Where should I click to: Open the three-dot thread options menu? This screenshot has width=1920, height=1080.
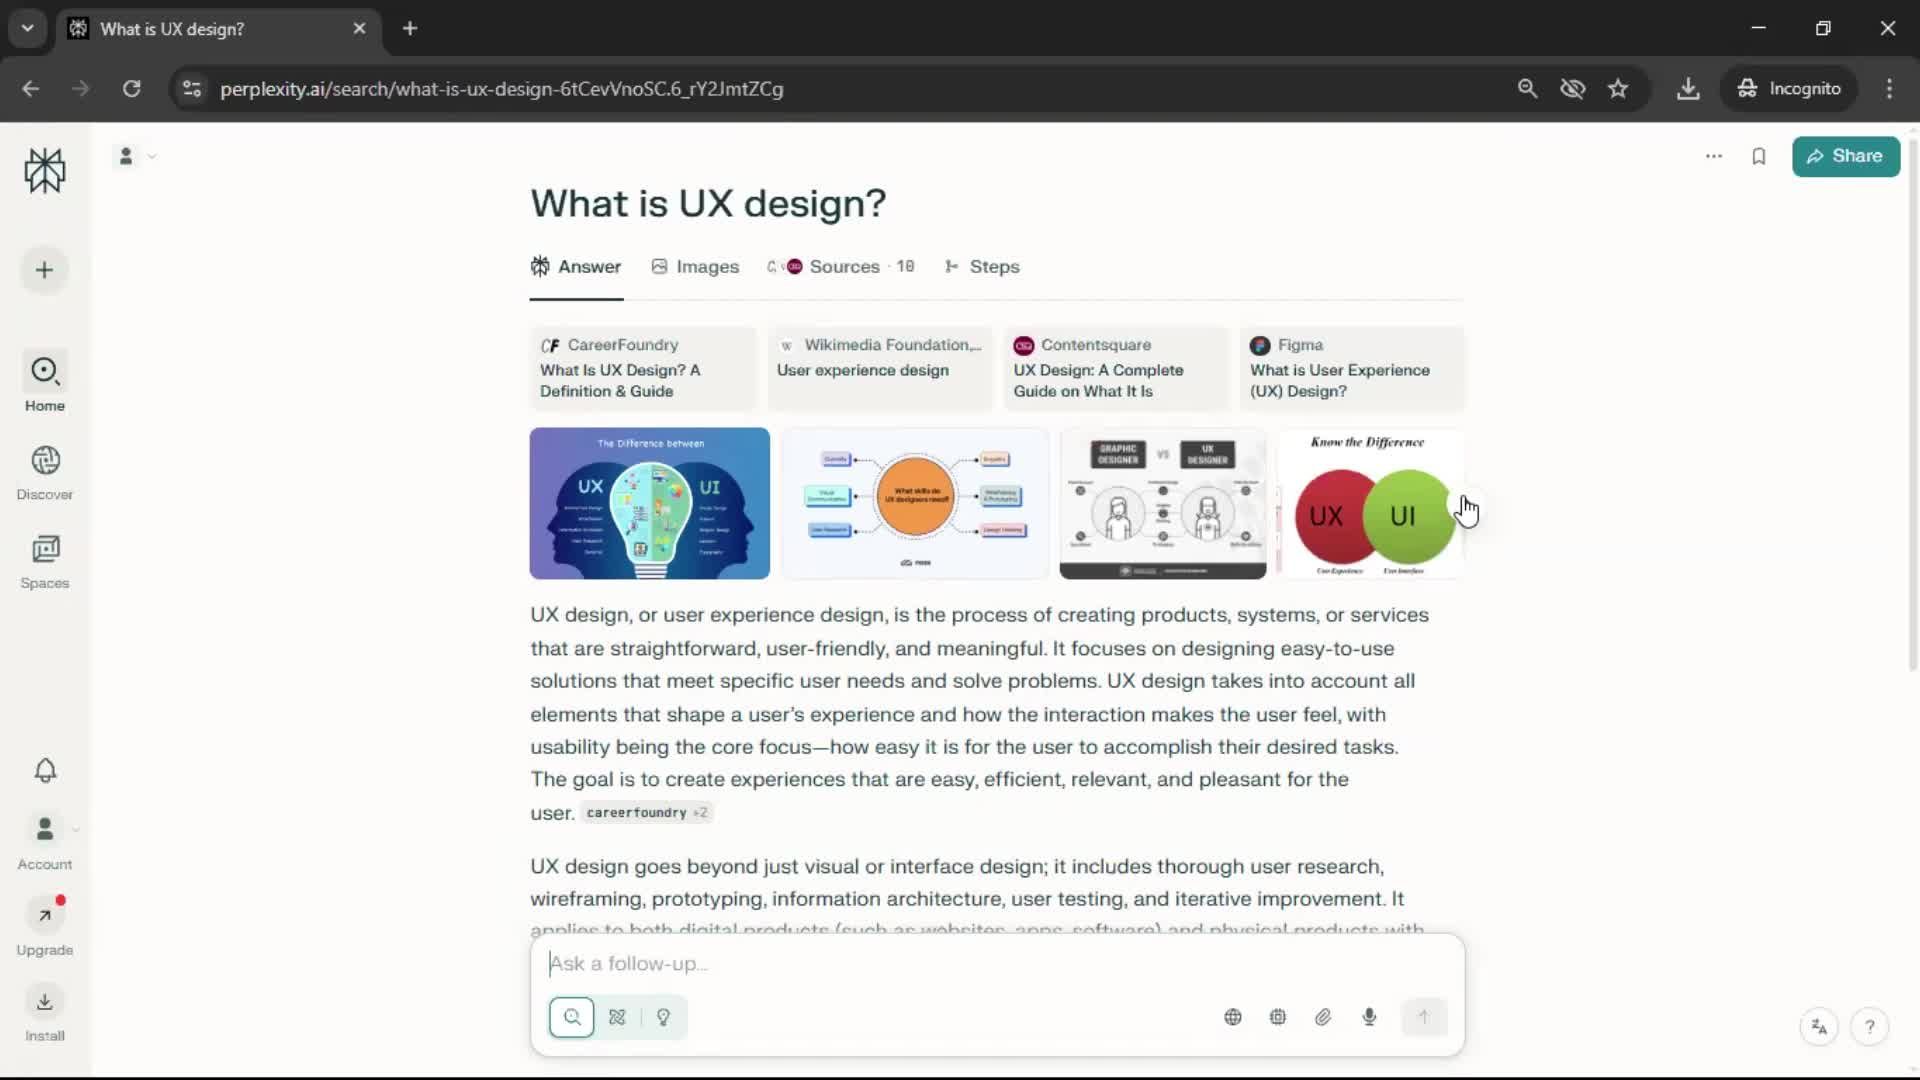pos(1714,156)
